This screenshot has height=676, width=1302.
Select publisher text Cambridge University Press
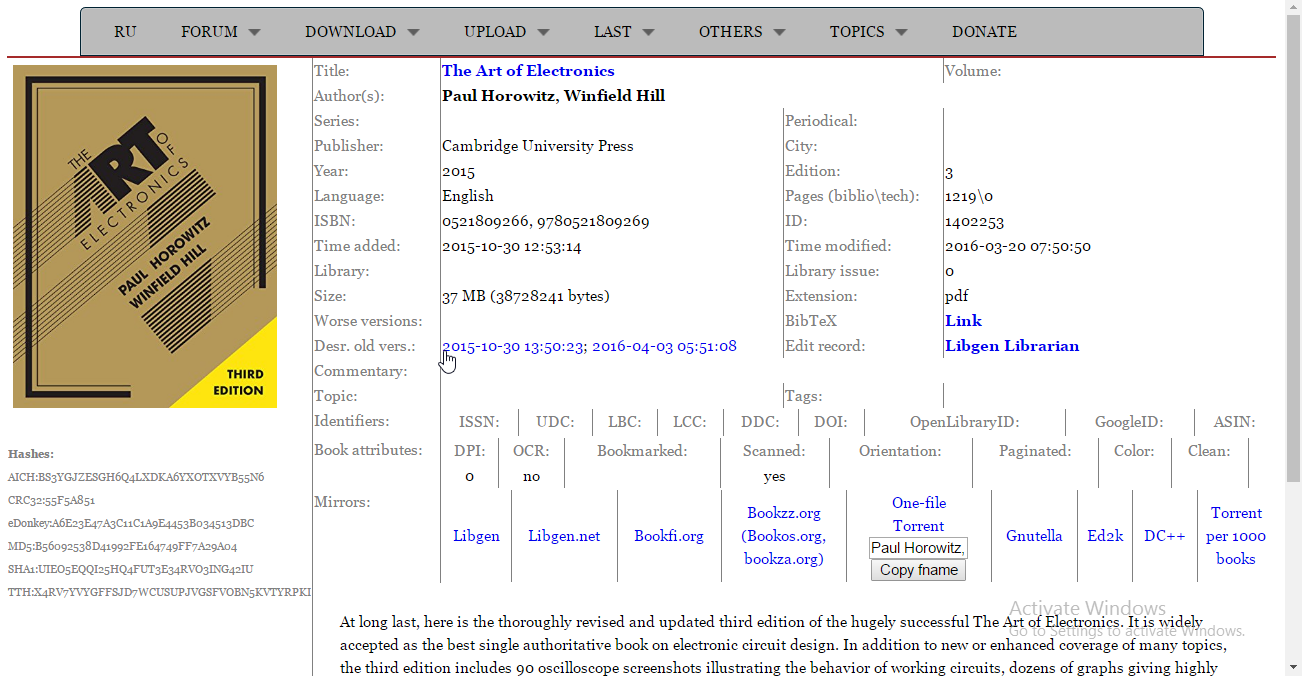538,146
